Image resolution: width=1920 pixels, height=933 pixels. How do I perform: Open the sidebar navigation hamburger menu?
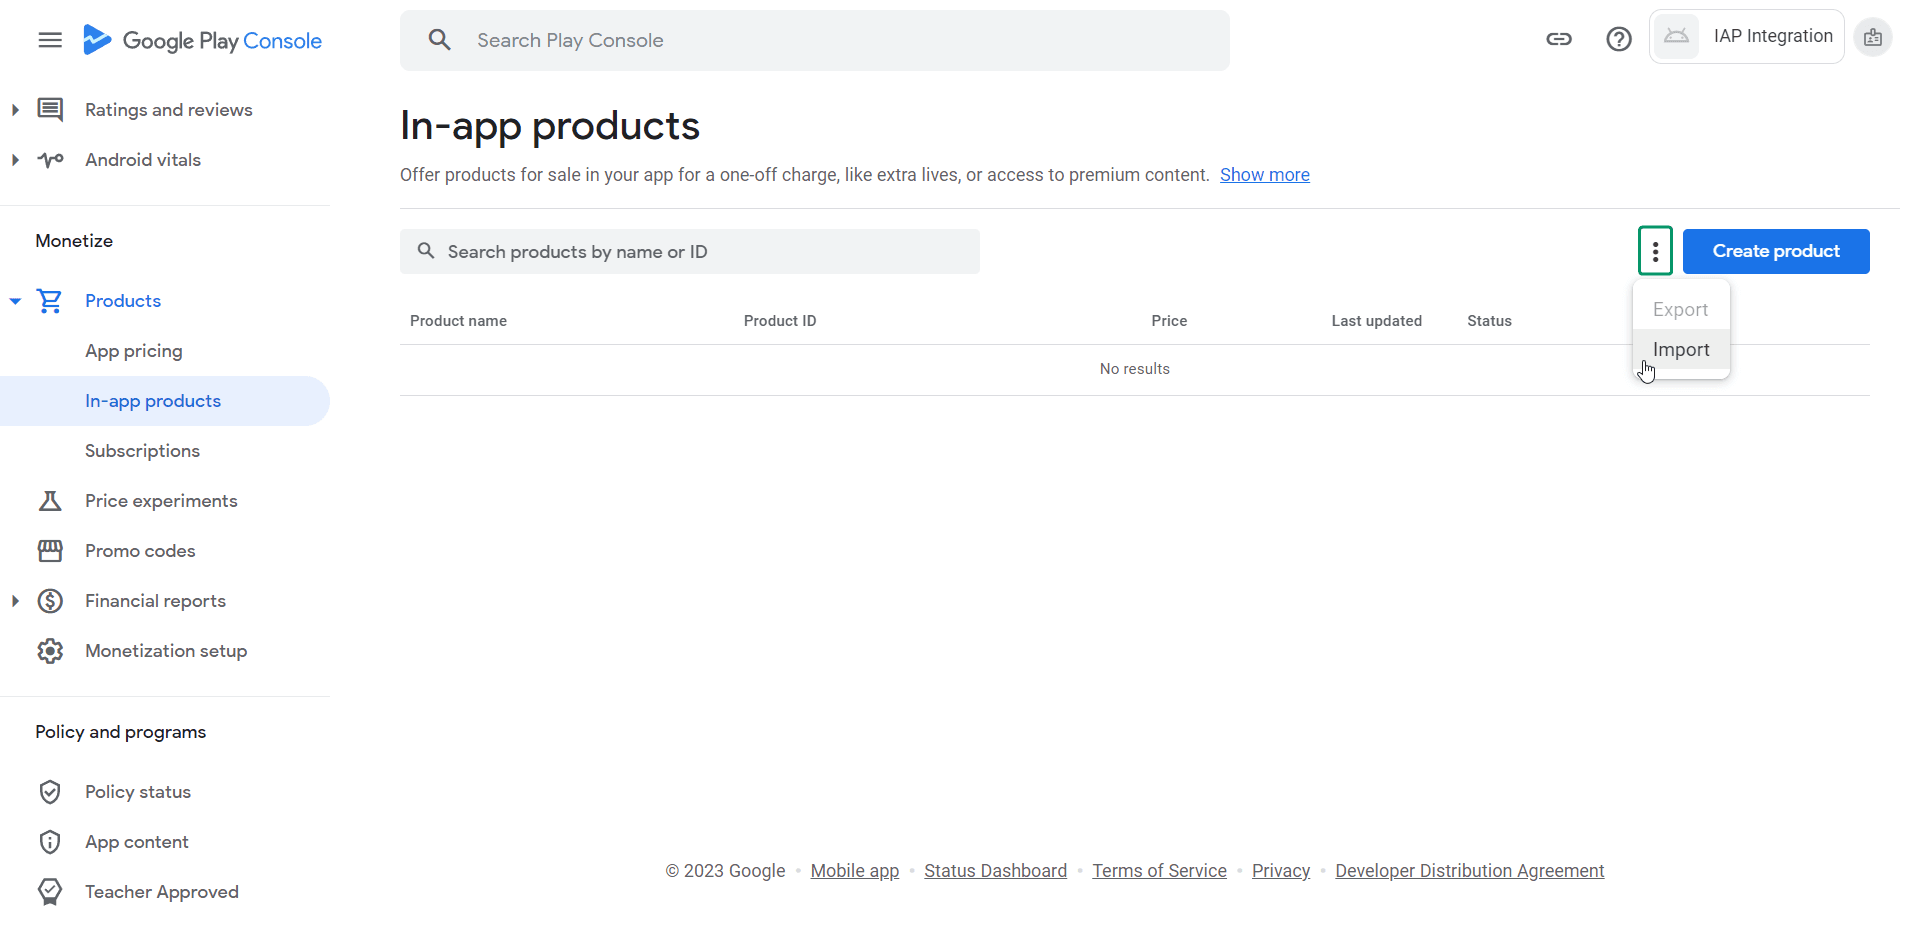coord(49,40)
